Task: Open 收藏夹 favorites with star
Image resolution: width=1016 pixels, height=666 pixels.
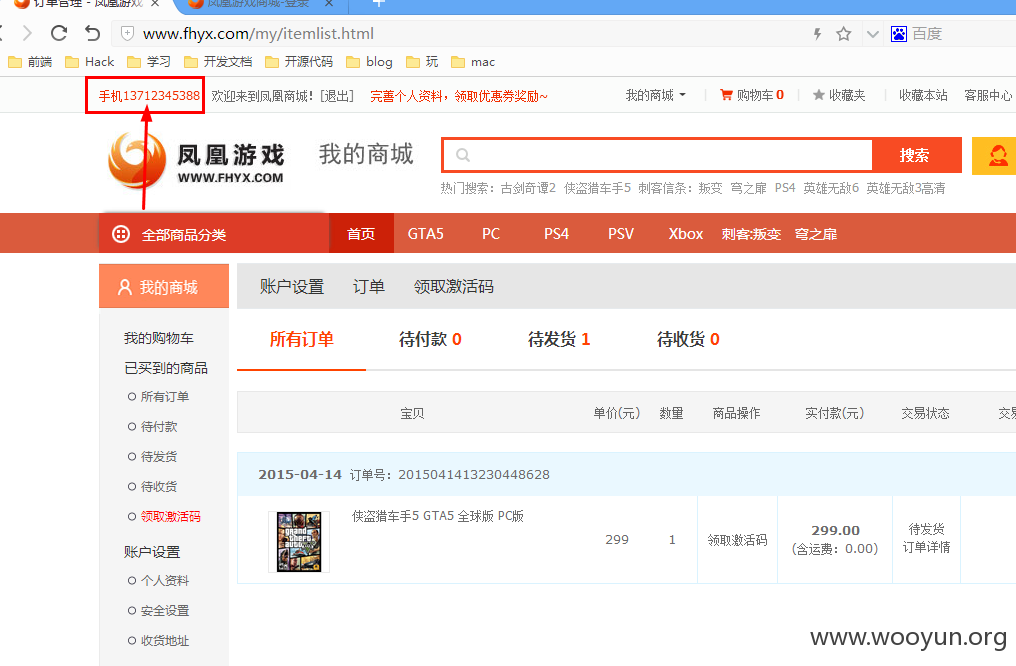Action: coord(839,95)
